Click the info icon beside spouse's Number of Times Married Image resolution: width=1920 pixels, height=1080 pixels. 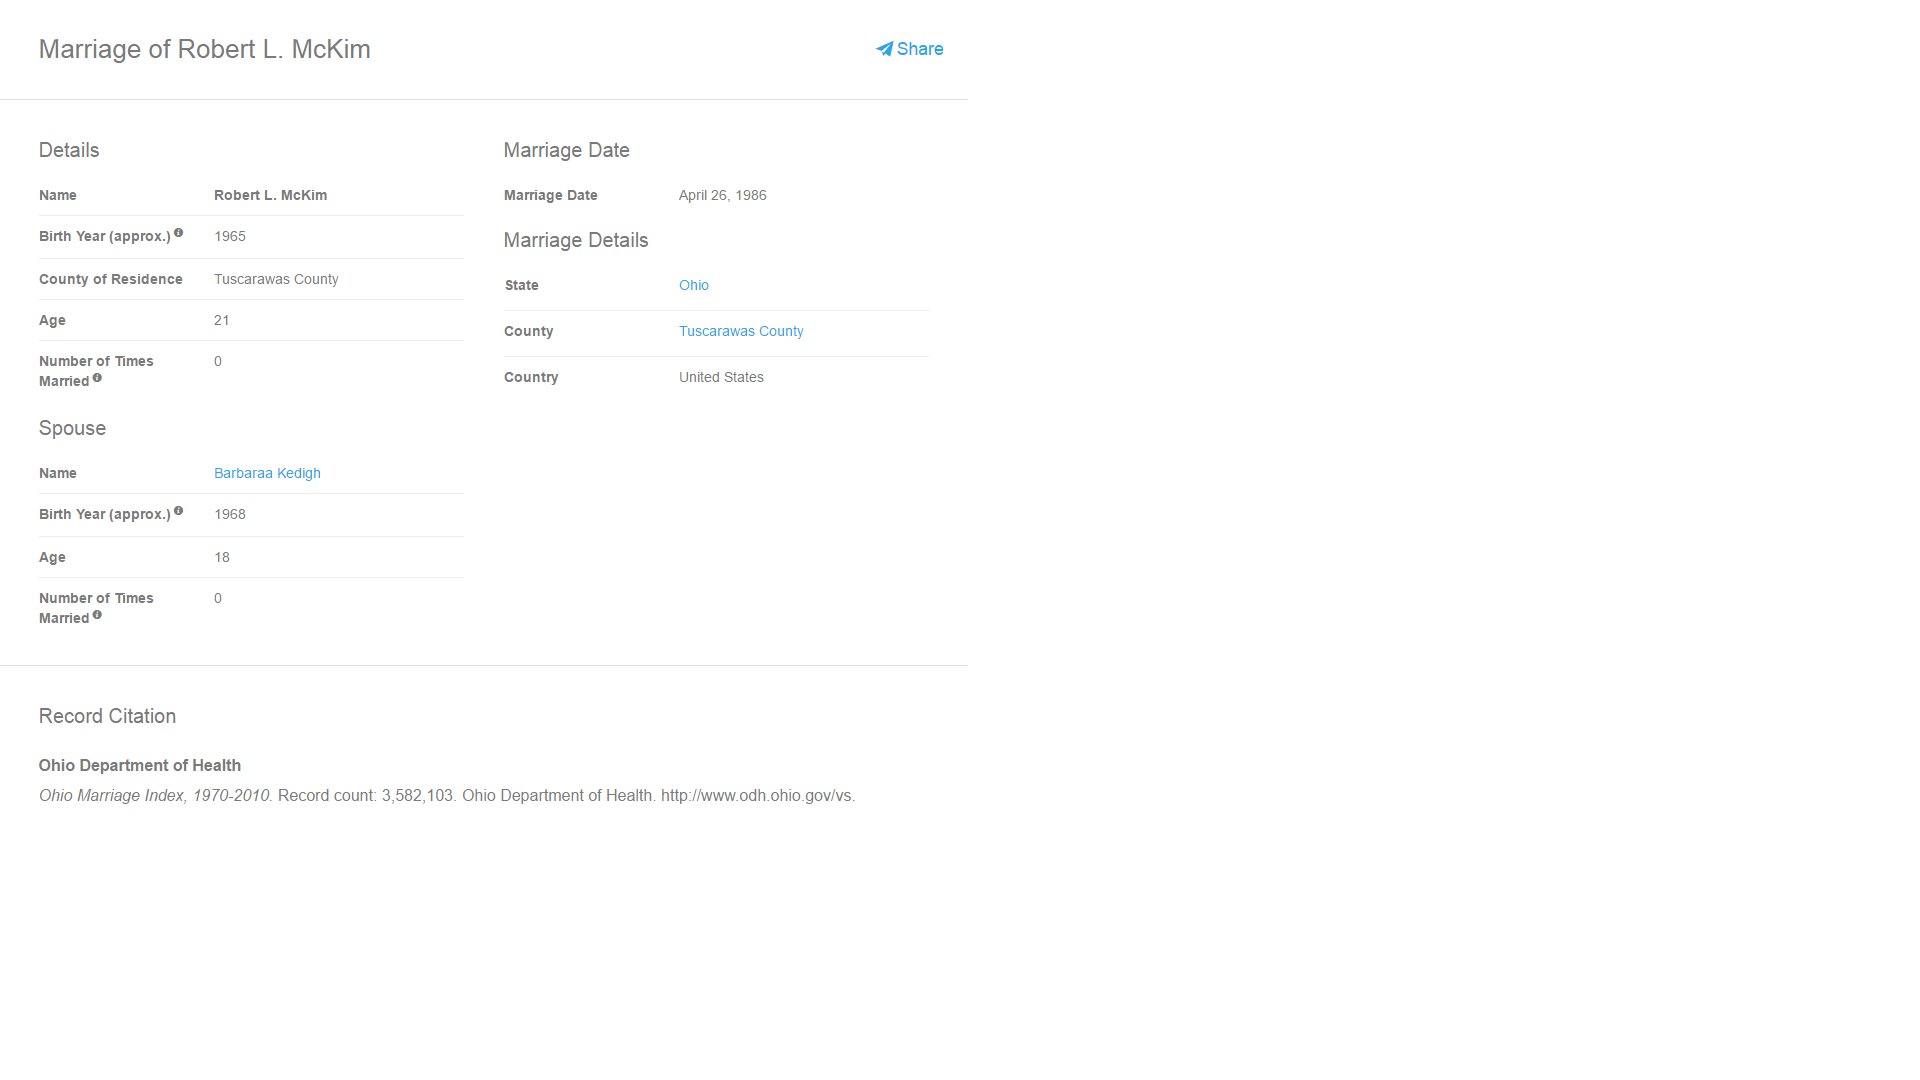(97, 615)
